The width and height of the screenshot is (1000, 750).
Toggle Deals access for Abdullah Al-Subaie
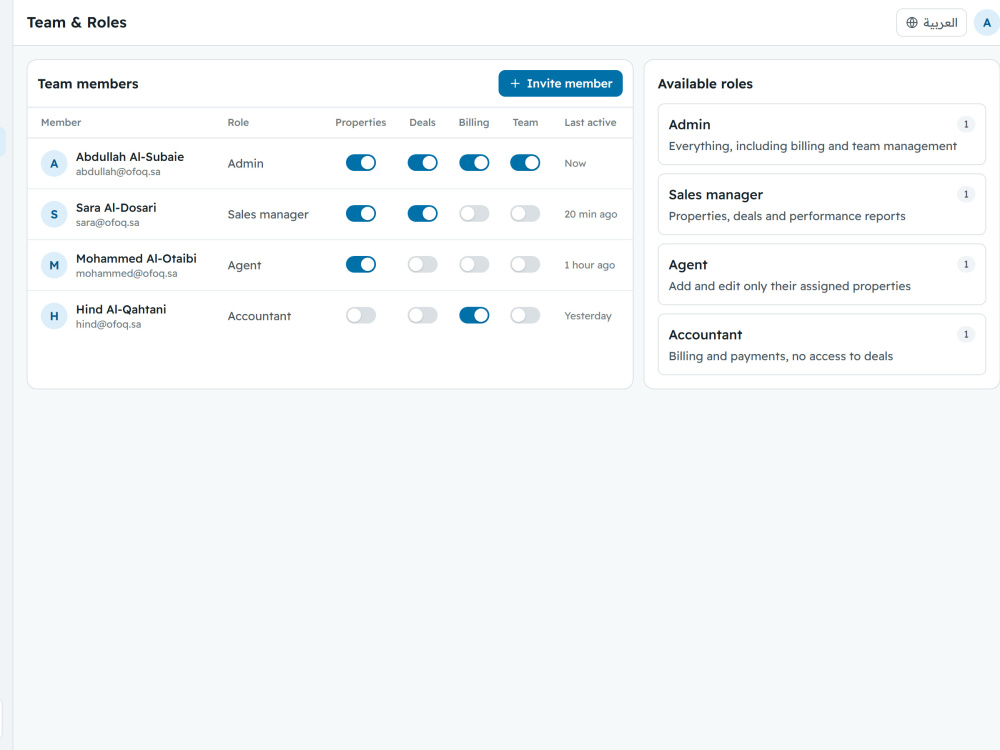pyautogui.click(x=423, y=163)
